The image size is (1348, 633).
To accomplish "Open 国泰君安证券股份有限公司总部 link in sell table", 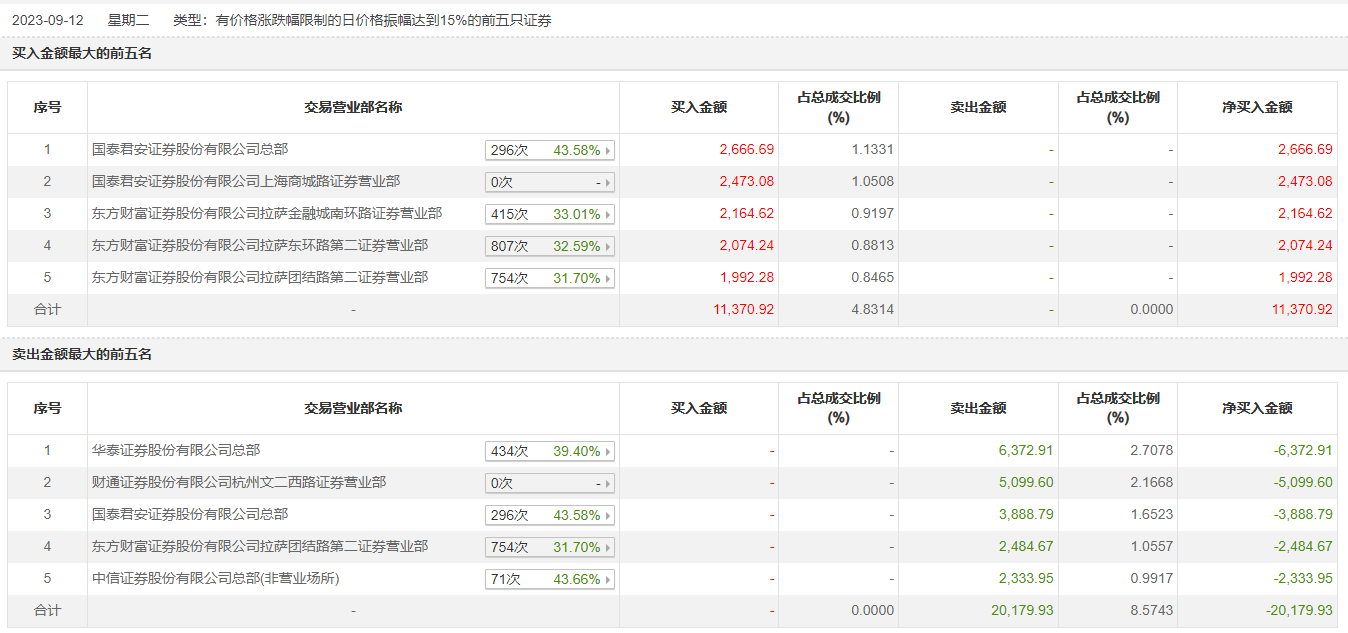I will click(x=190, y=514).
